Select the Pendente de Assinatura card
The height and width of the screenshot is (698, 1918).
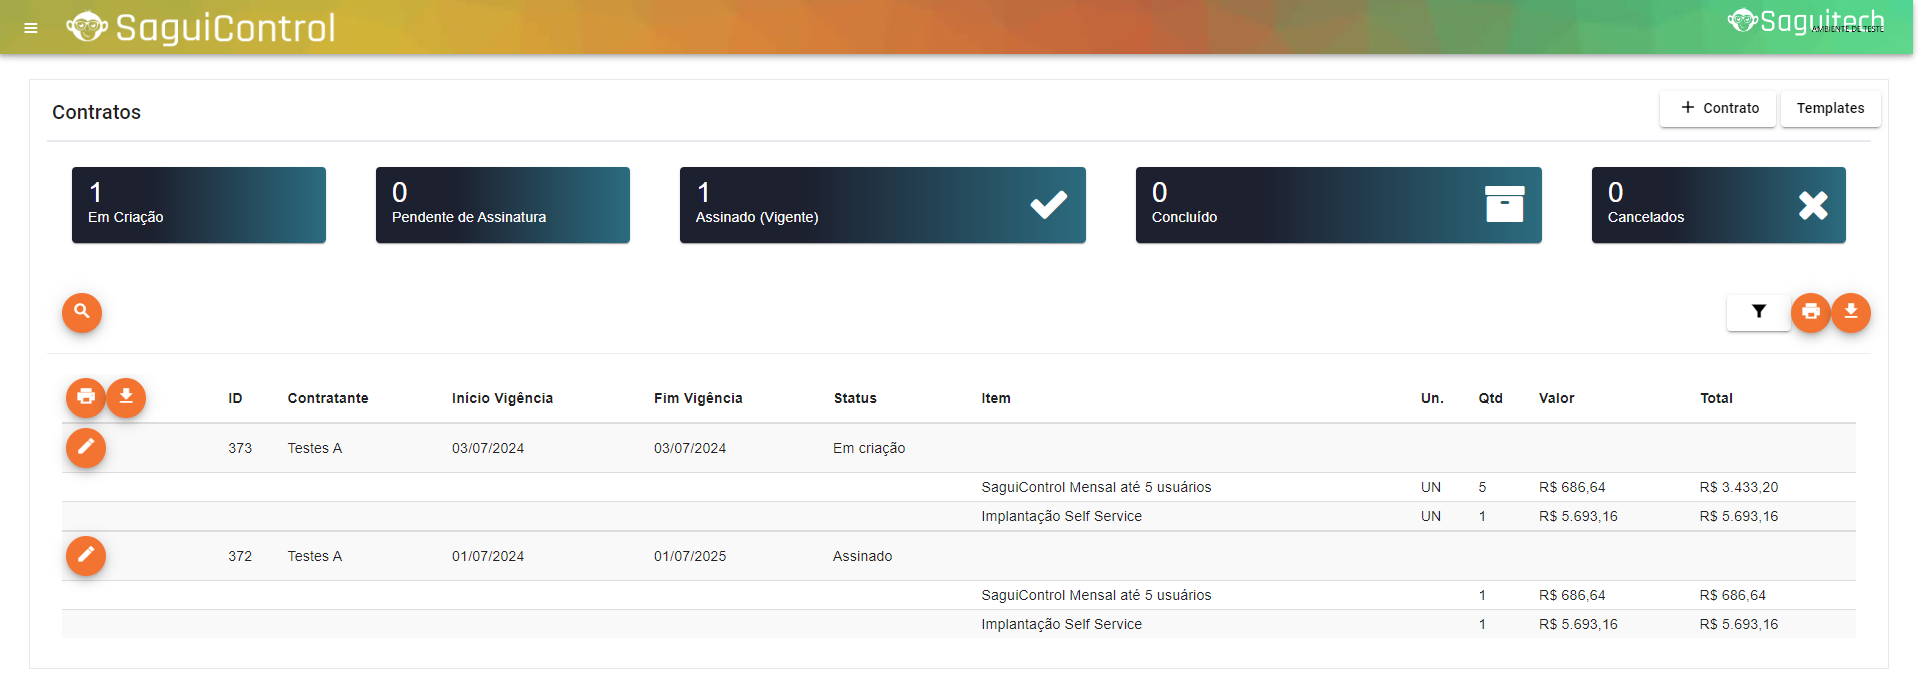point(503,205)
